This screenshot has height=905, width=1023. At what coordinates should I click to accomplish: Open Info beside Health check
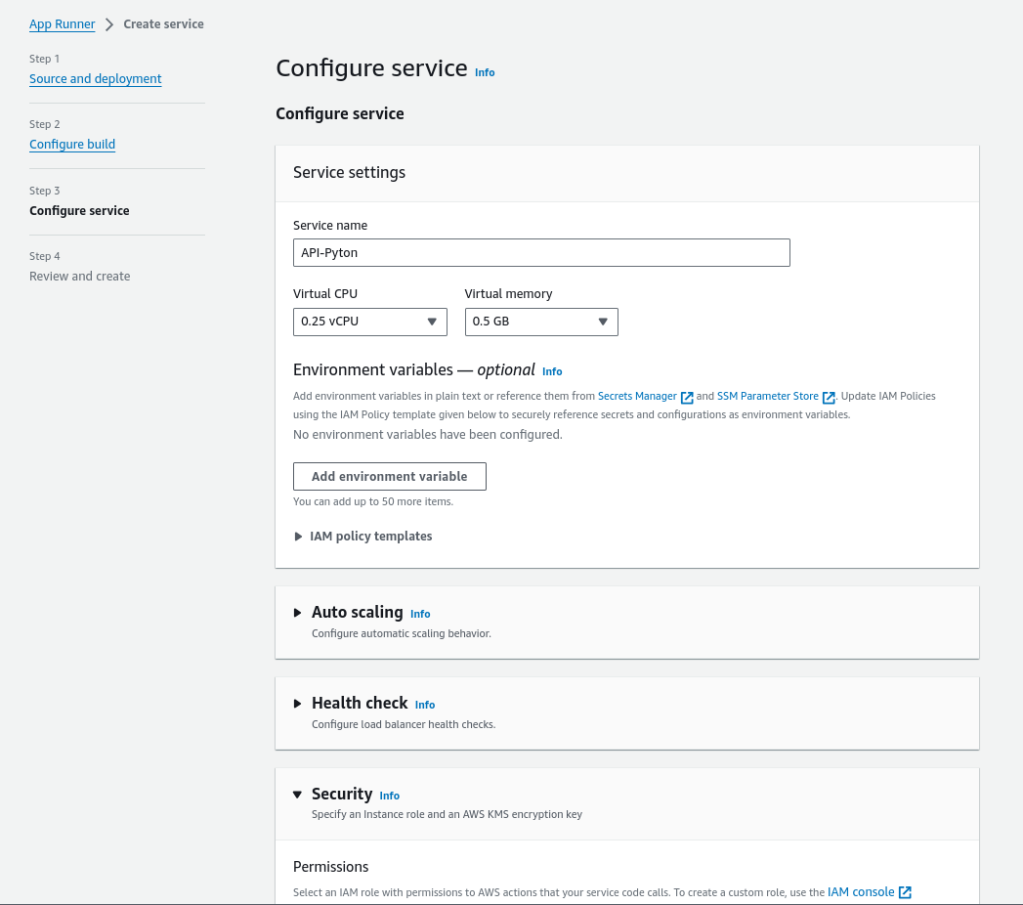click(425, 705)
